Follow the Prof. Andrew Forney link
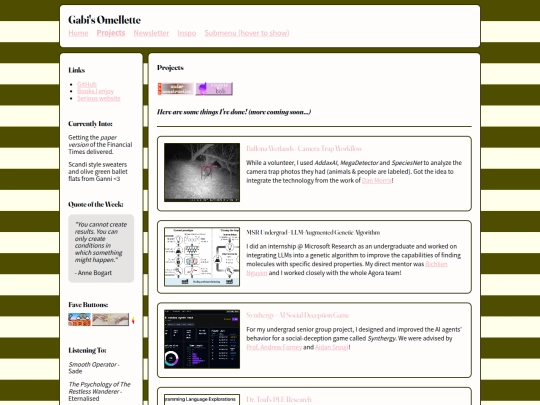 click(x=274, y=347)
